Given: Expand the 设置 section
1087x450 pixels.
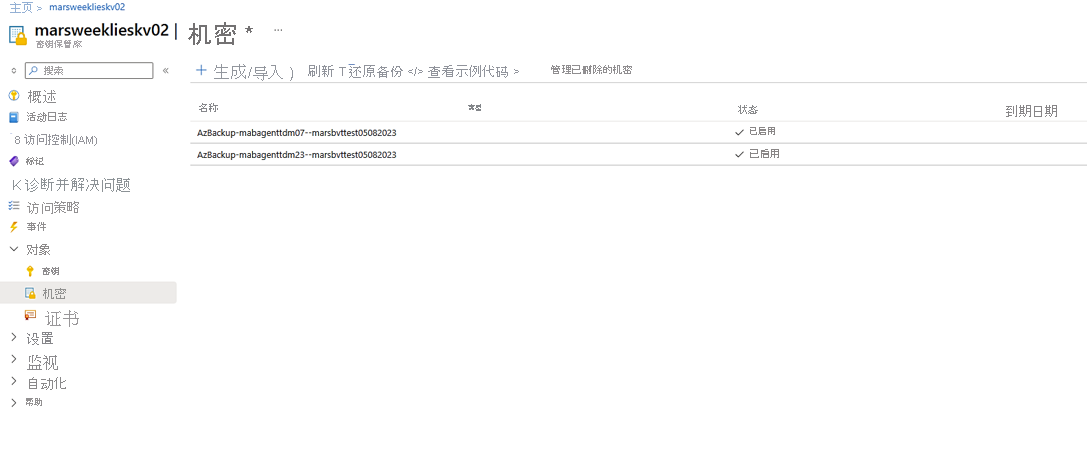Looking at the screenshot, I should coord(14,338).
